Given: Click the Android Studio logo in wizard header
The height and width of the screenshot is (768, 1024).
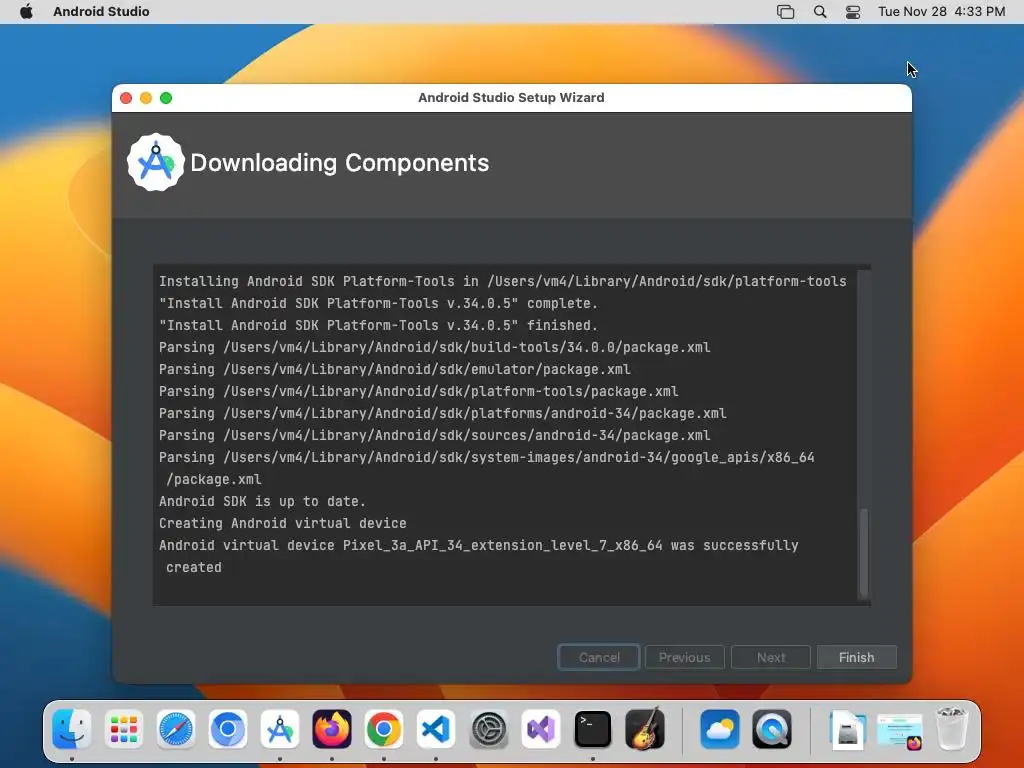Looking at the screenshot, I should 155,162.
